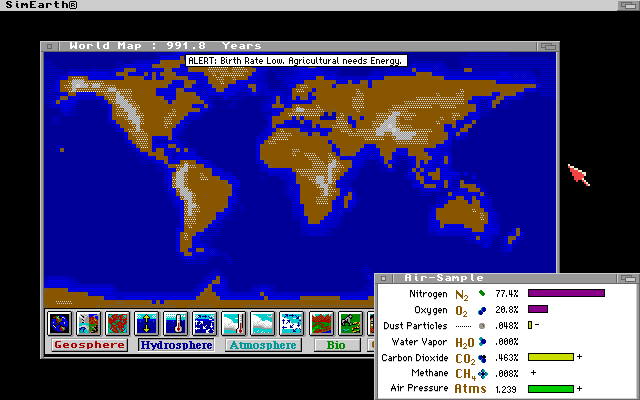
Task: Click the CH4 chemical symbol
Action: [465, 374]
